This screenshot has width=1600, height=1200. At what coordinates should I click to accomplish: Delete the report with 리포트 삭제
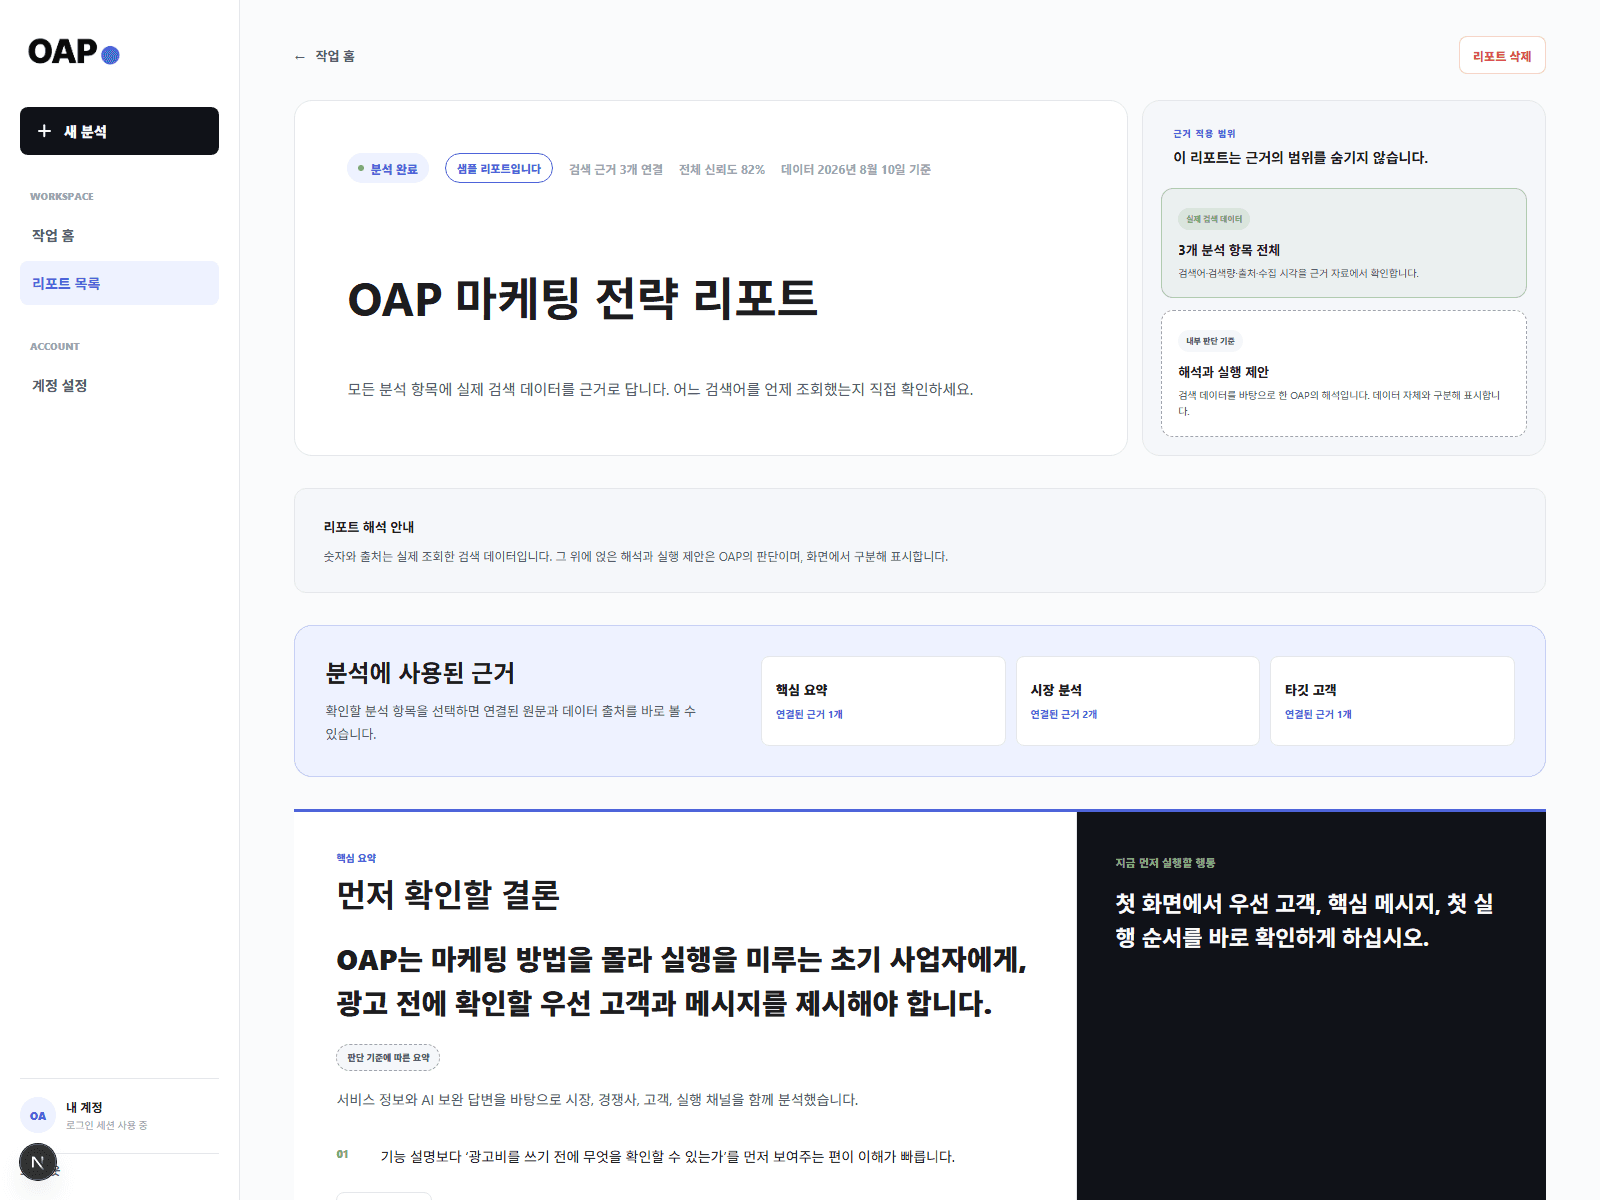tap(1502, 55)
